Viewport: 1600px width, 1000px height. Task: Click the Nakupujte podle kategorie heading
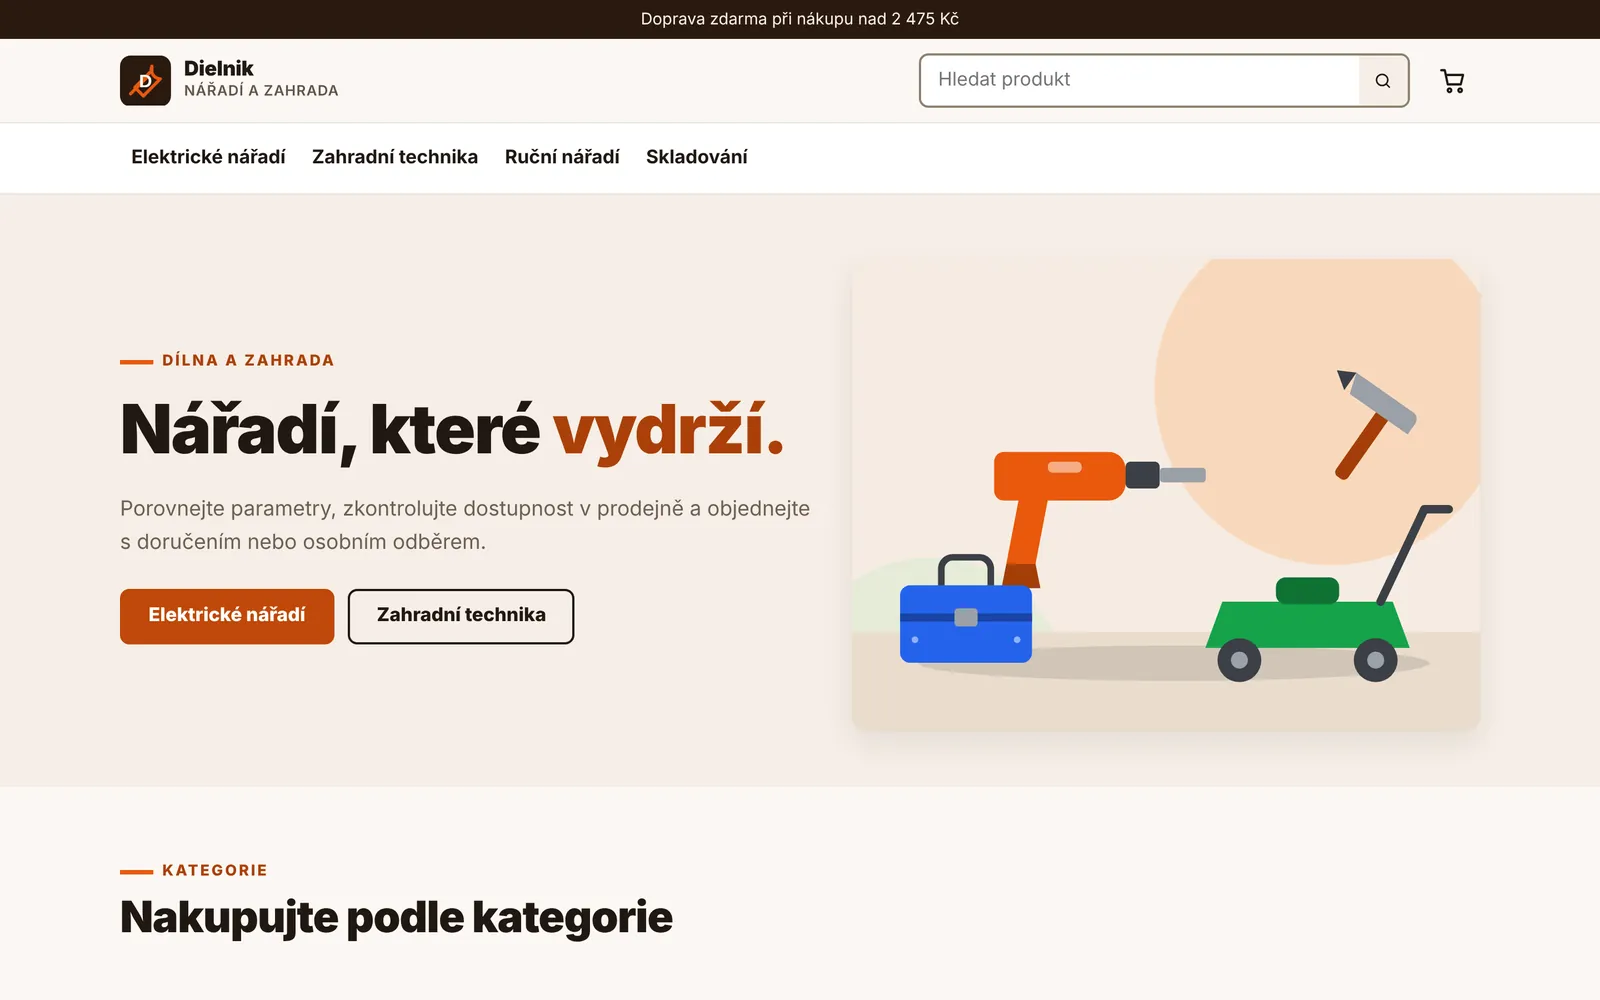click(396, 917)
